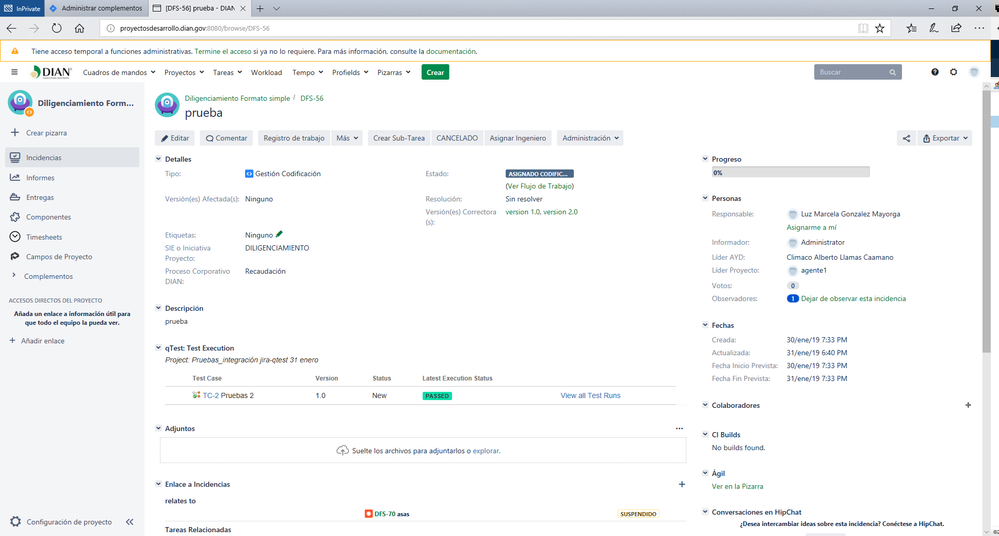Click the add notes pen icon in browser

coord(933,28)
